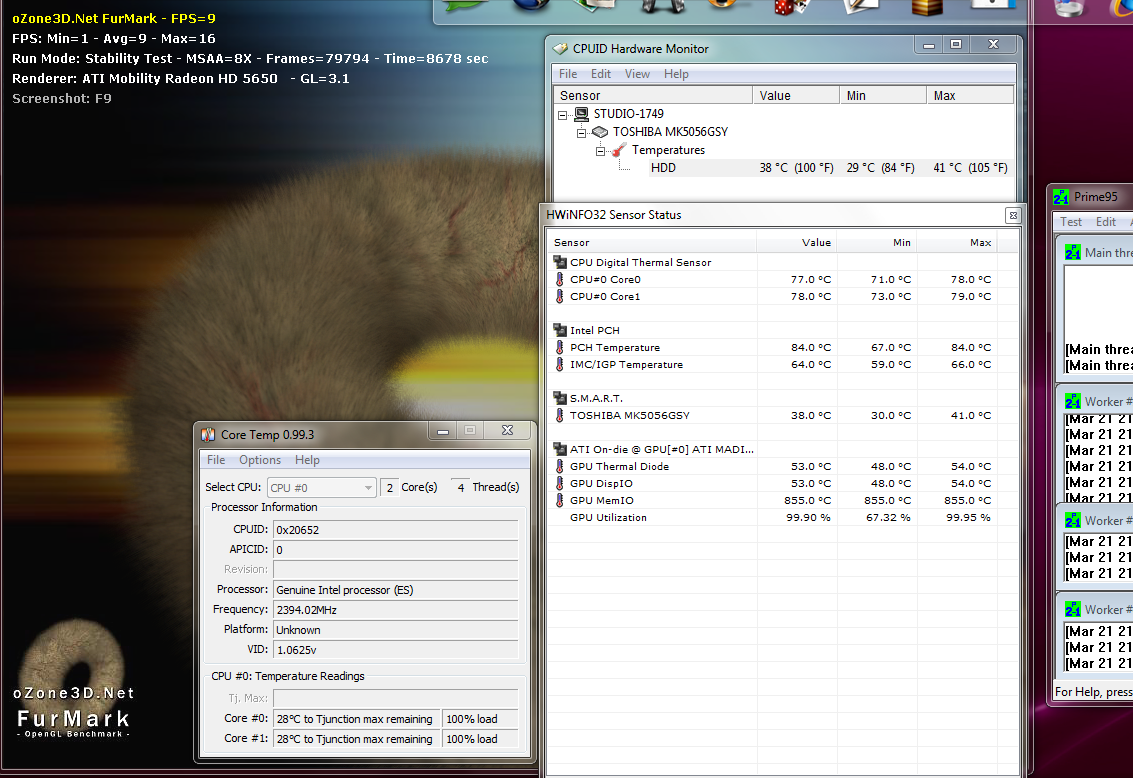Select the HDD row in Hardware Monitor

coord(783,168)
